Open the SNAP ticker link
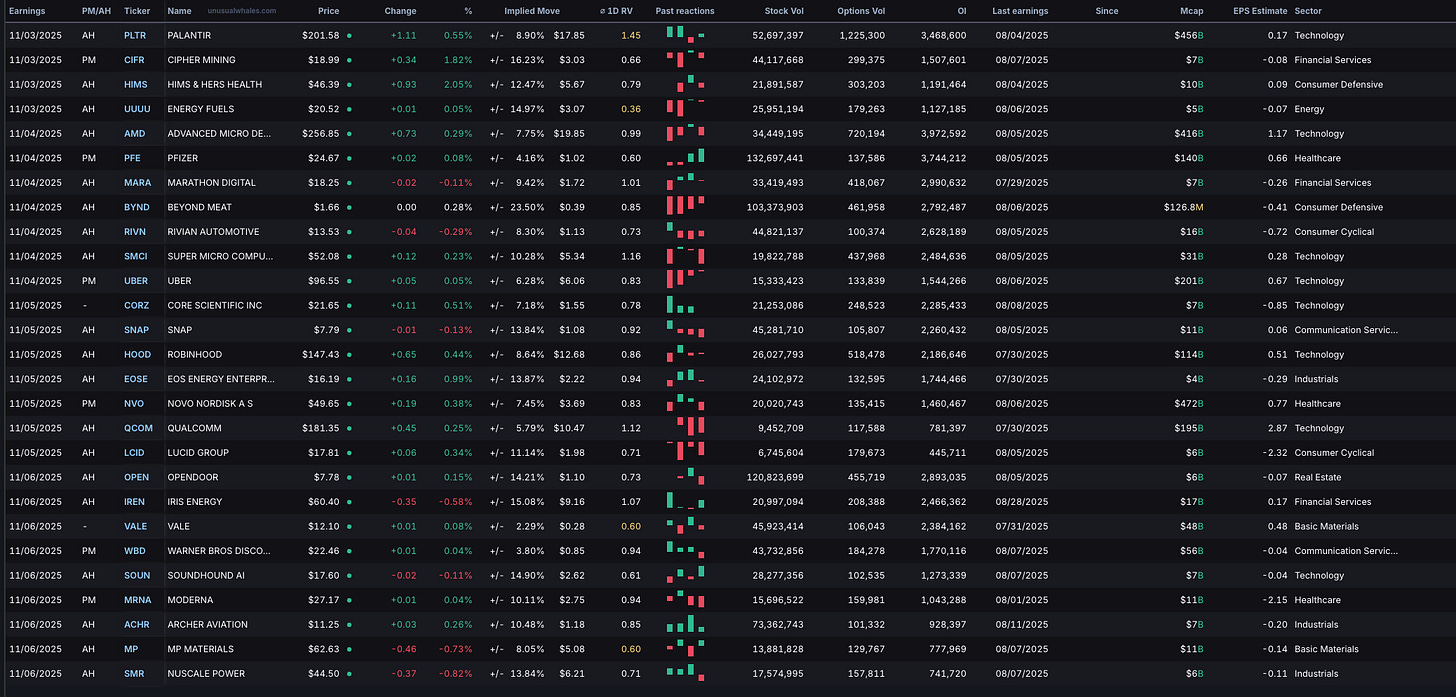 136,330
